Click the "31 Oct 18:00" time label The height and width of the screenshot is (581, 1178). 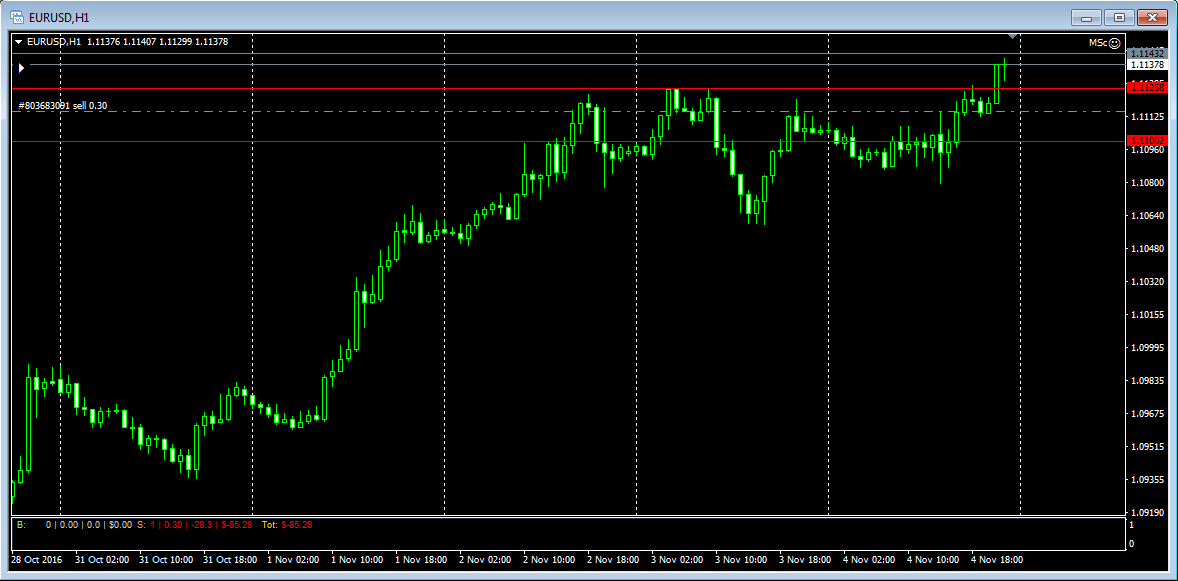pos(230,560)
